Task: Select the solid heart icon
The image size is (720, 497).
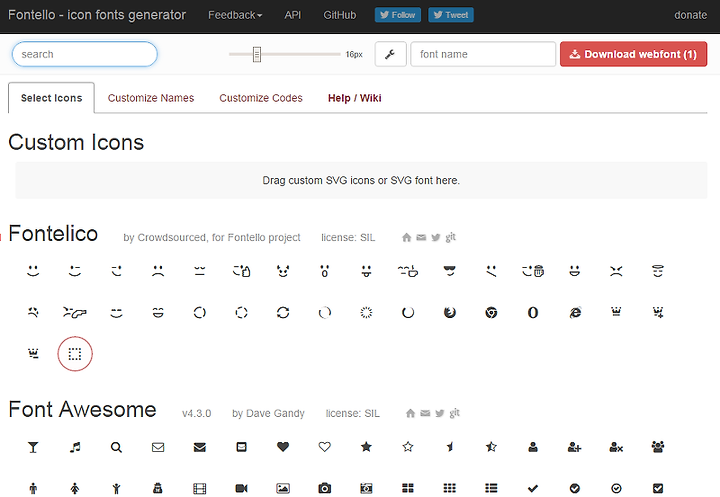Action: (283, 446)
